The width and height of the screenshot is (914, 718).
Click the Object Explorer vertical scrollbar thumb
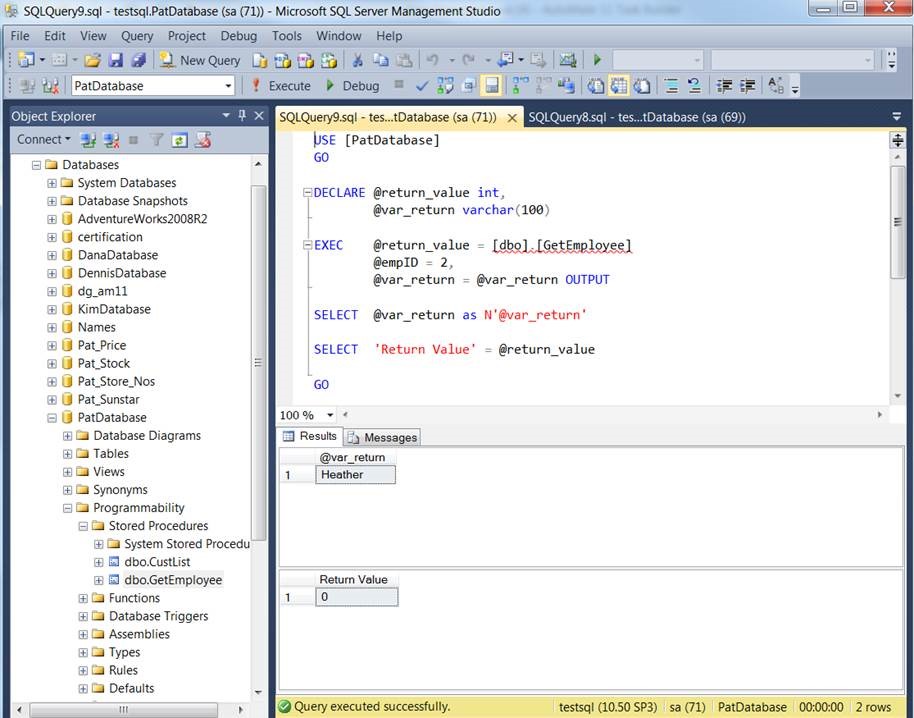point(258,362)
